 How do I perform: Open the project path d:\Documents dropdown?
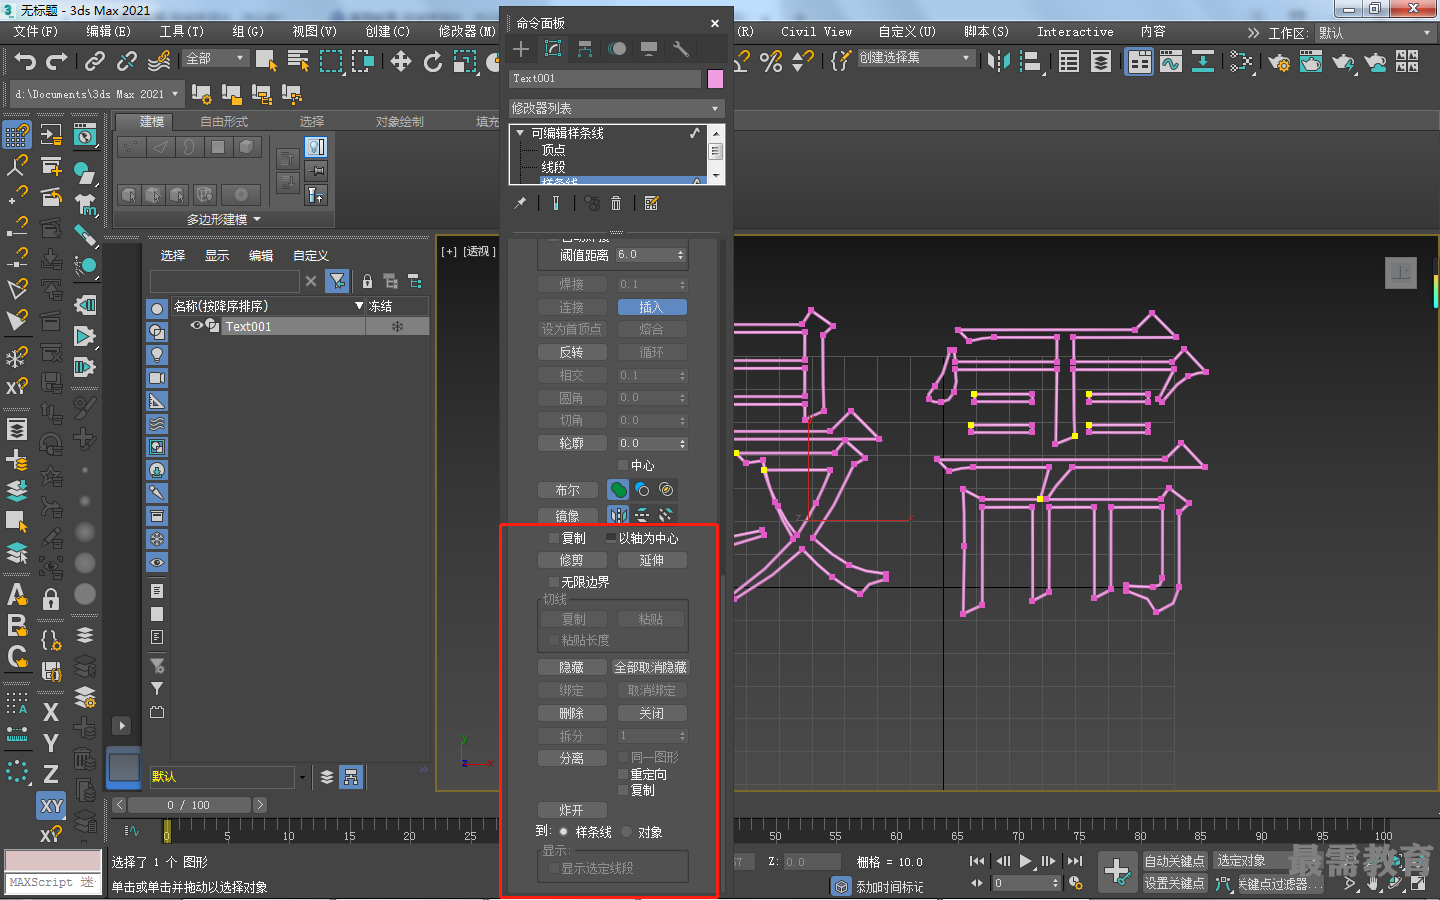97,94
